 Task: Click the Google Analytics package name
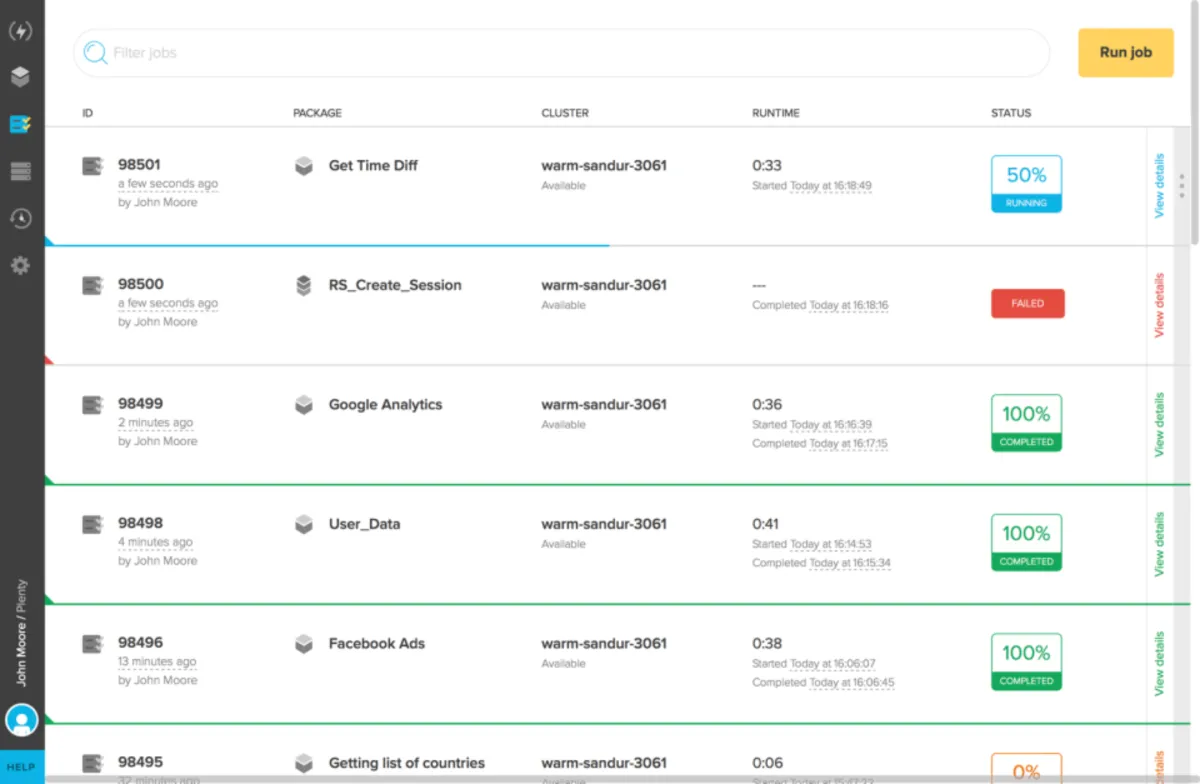coord(385,405)
